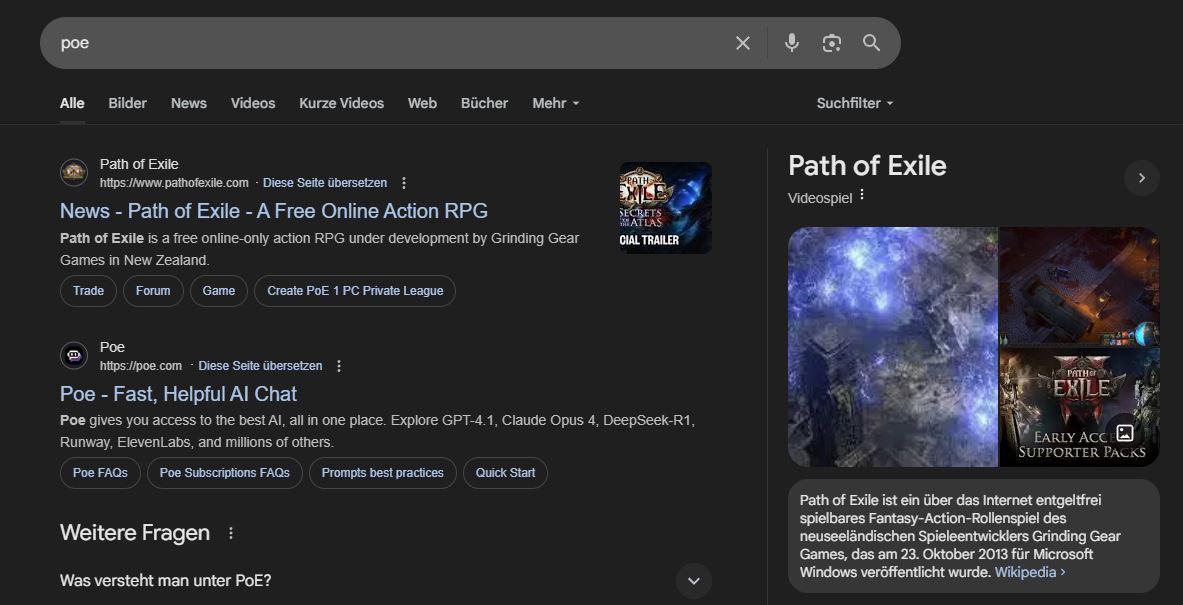Screen dimensions: 1183x605
Task: Open the Prompts best practices chip
Action: pos(383,473)
